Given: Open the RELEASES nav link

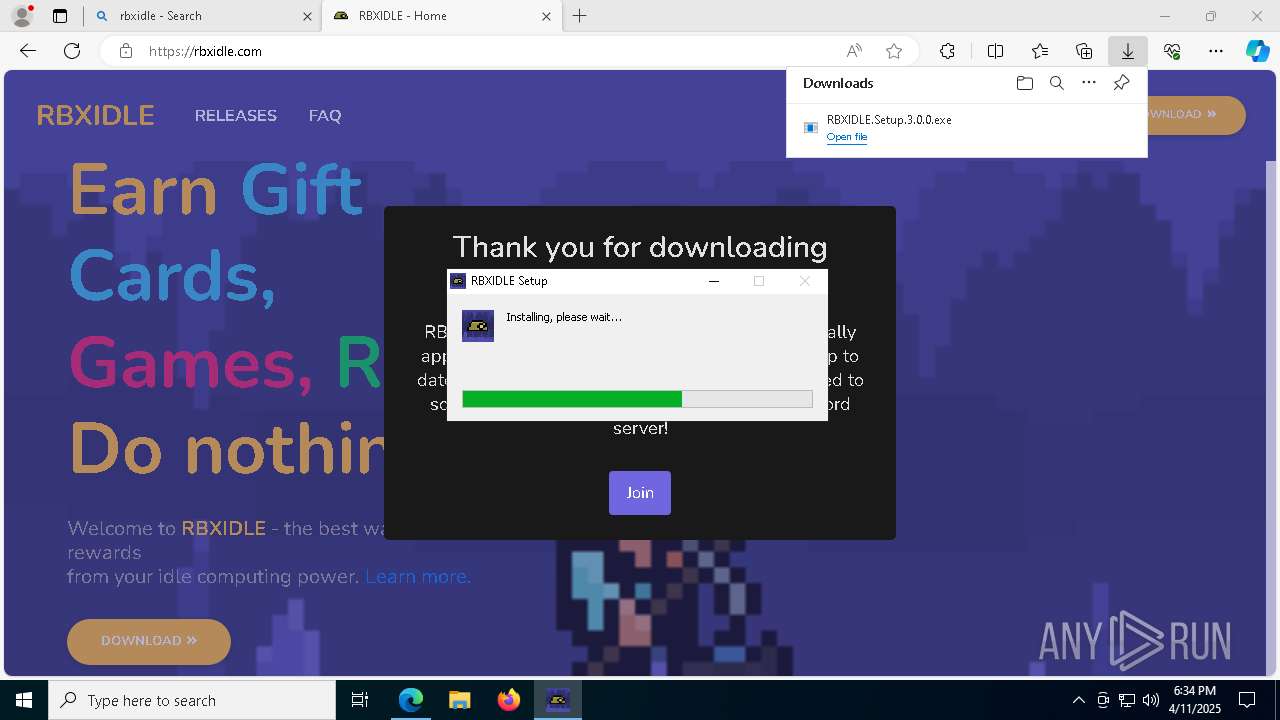Looking at the screenshot, I should 236,116.
